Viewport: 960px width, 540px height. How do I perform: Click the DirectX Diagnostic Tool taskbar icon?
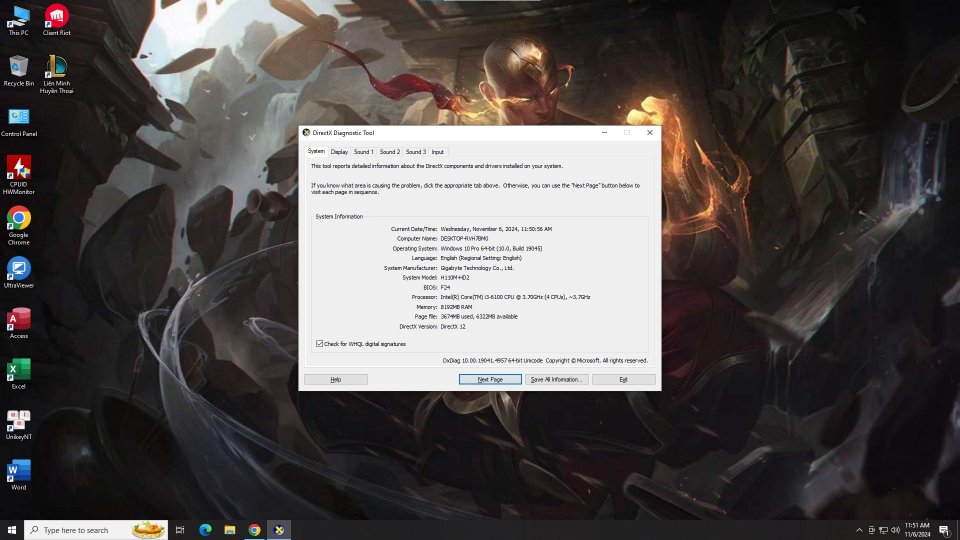tap(279, 530)
